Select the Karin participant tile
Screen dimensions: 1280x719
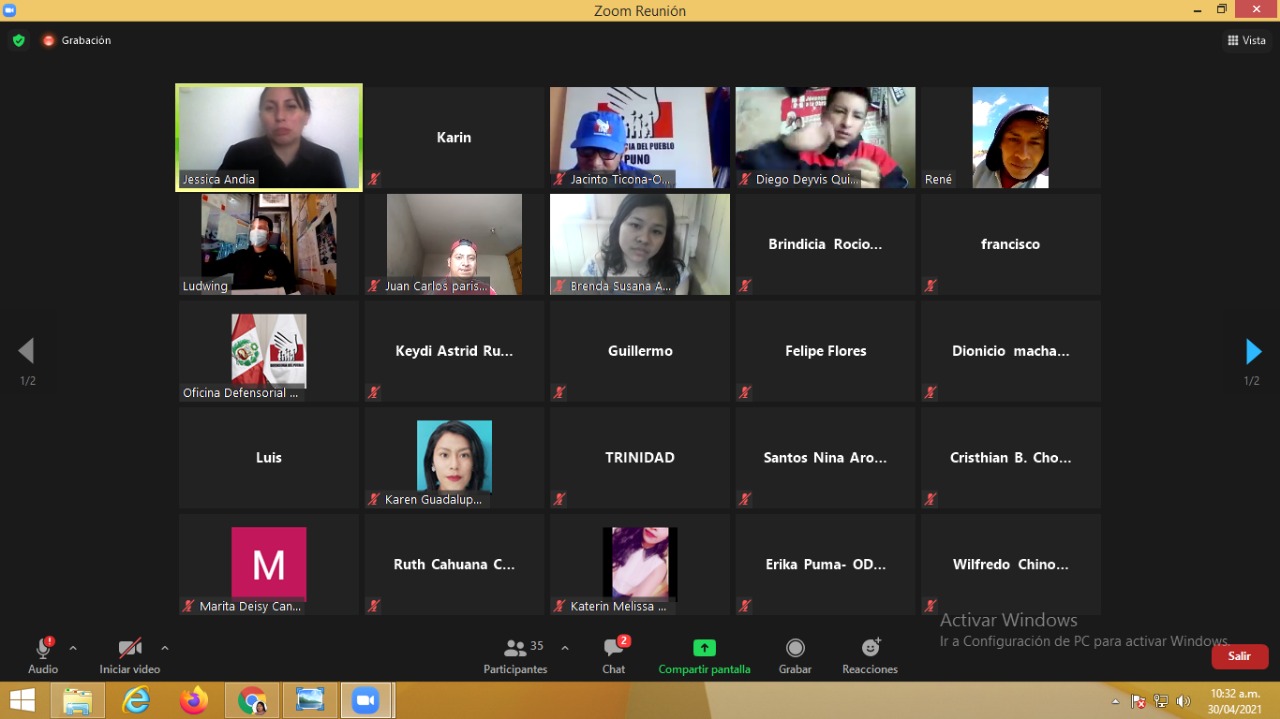[454, 137]
